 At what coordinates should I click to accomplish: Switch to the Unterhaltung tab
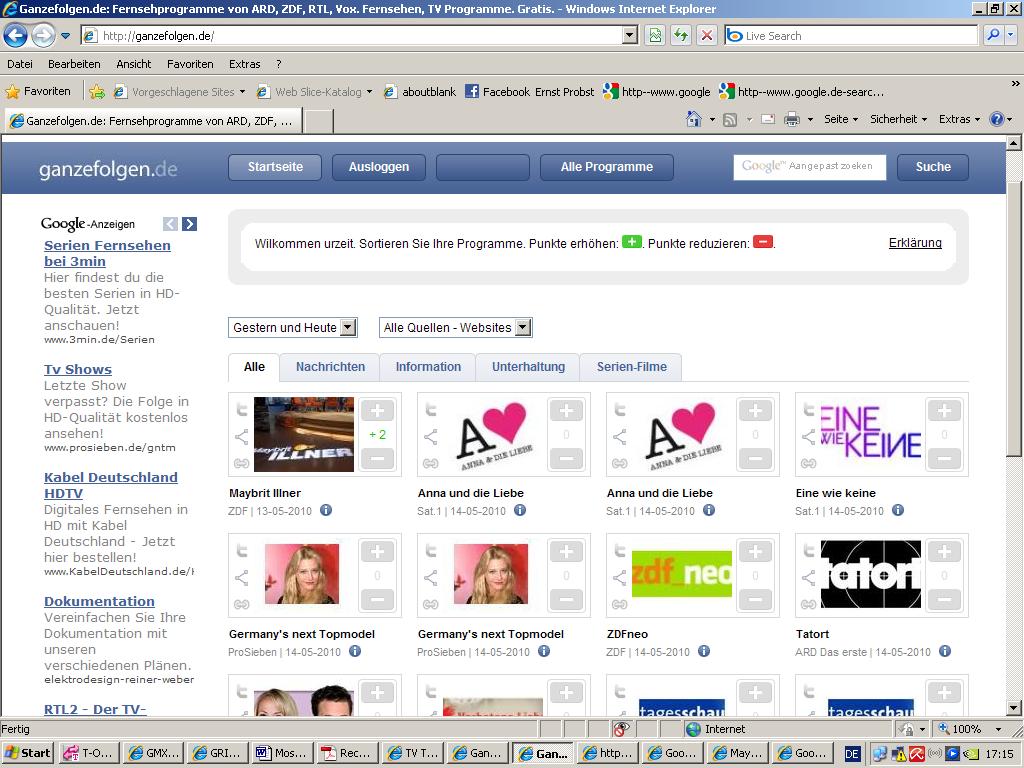point(528,367)
